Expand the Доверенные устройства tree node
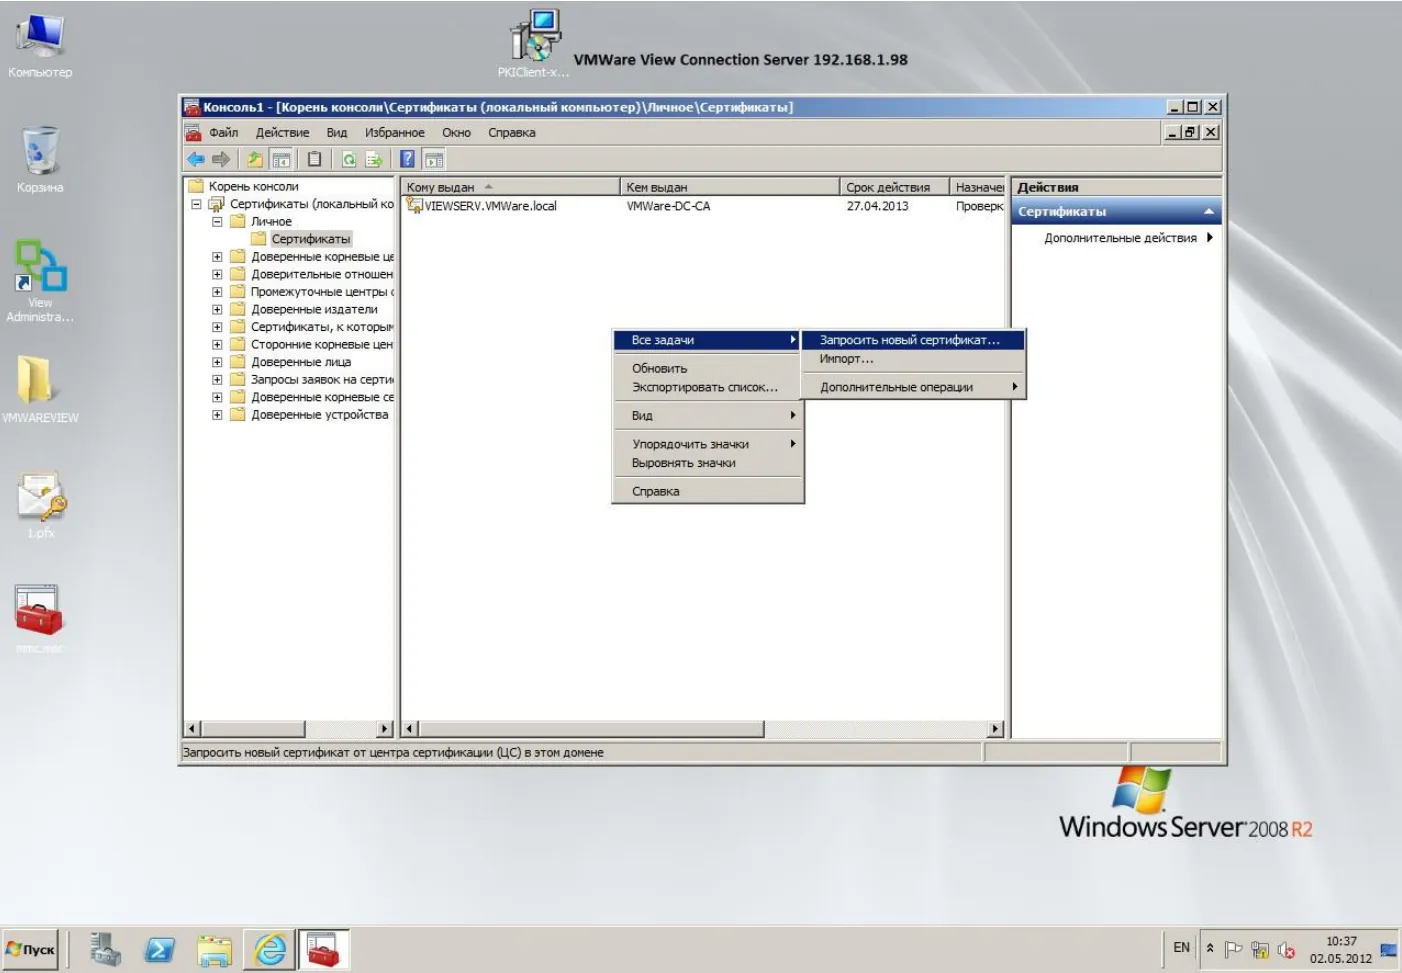The image size is (1402, 973). coord(217,415)
